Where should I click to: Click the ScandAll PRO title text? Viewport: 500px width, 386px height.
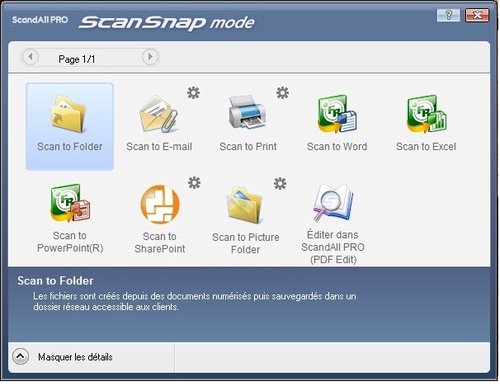[x=40, y=20]
